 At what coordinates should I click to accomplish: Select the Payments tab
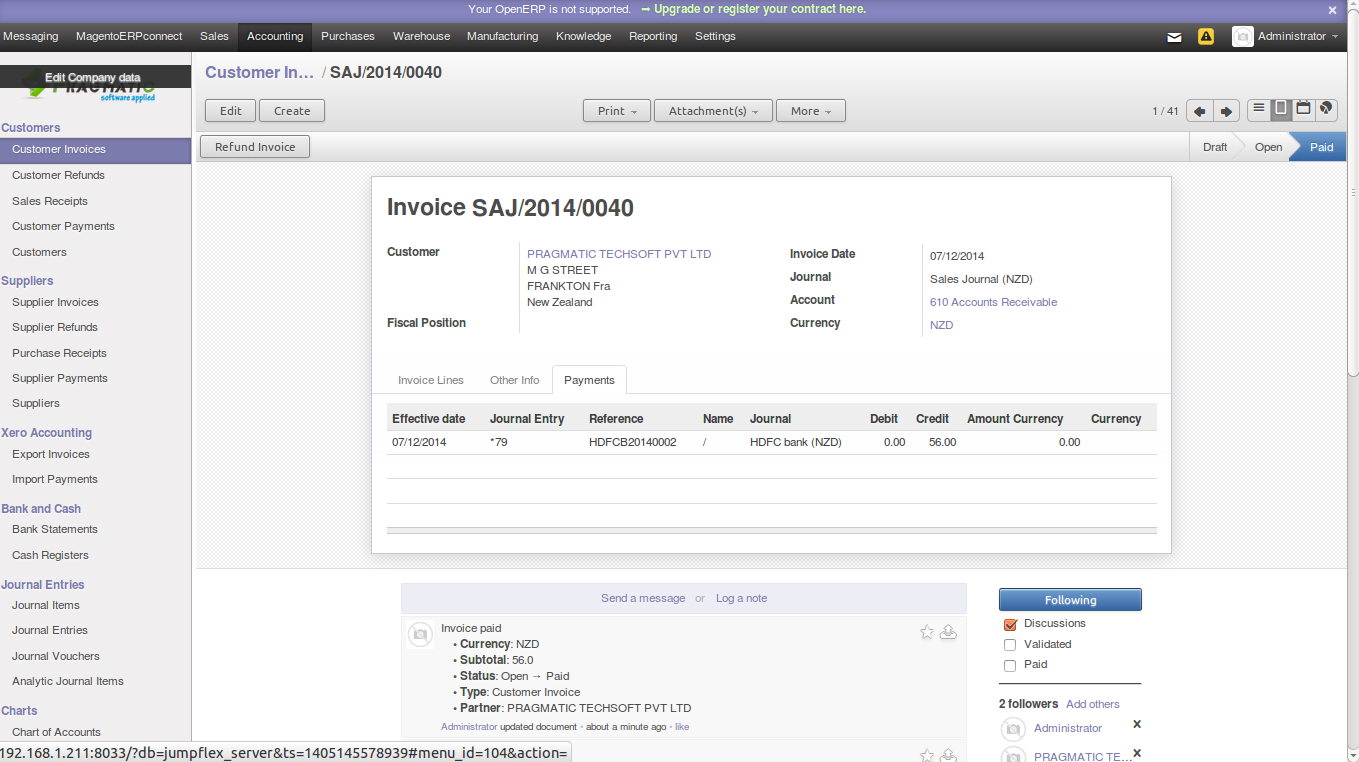click(x=589, y=380)
